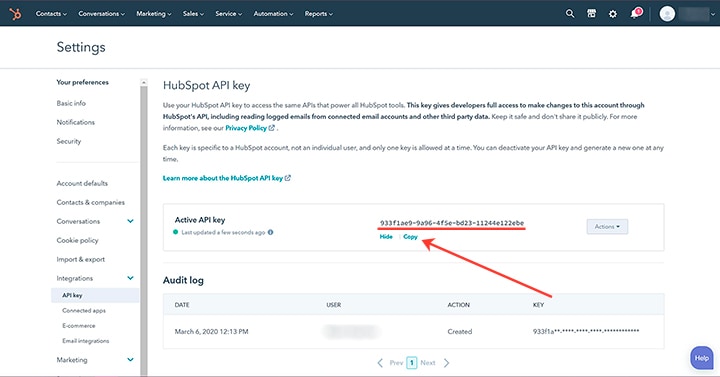Open the Actions dropdown for the API key

click(x=607, y=226)
